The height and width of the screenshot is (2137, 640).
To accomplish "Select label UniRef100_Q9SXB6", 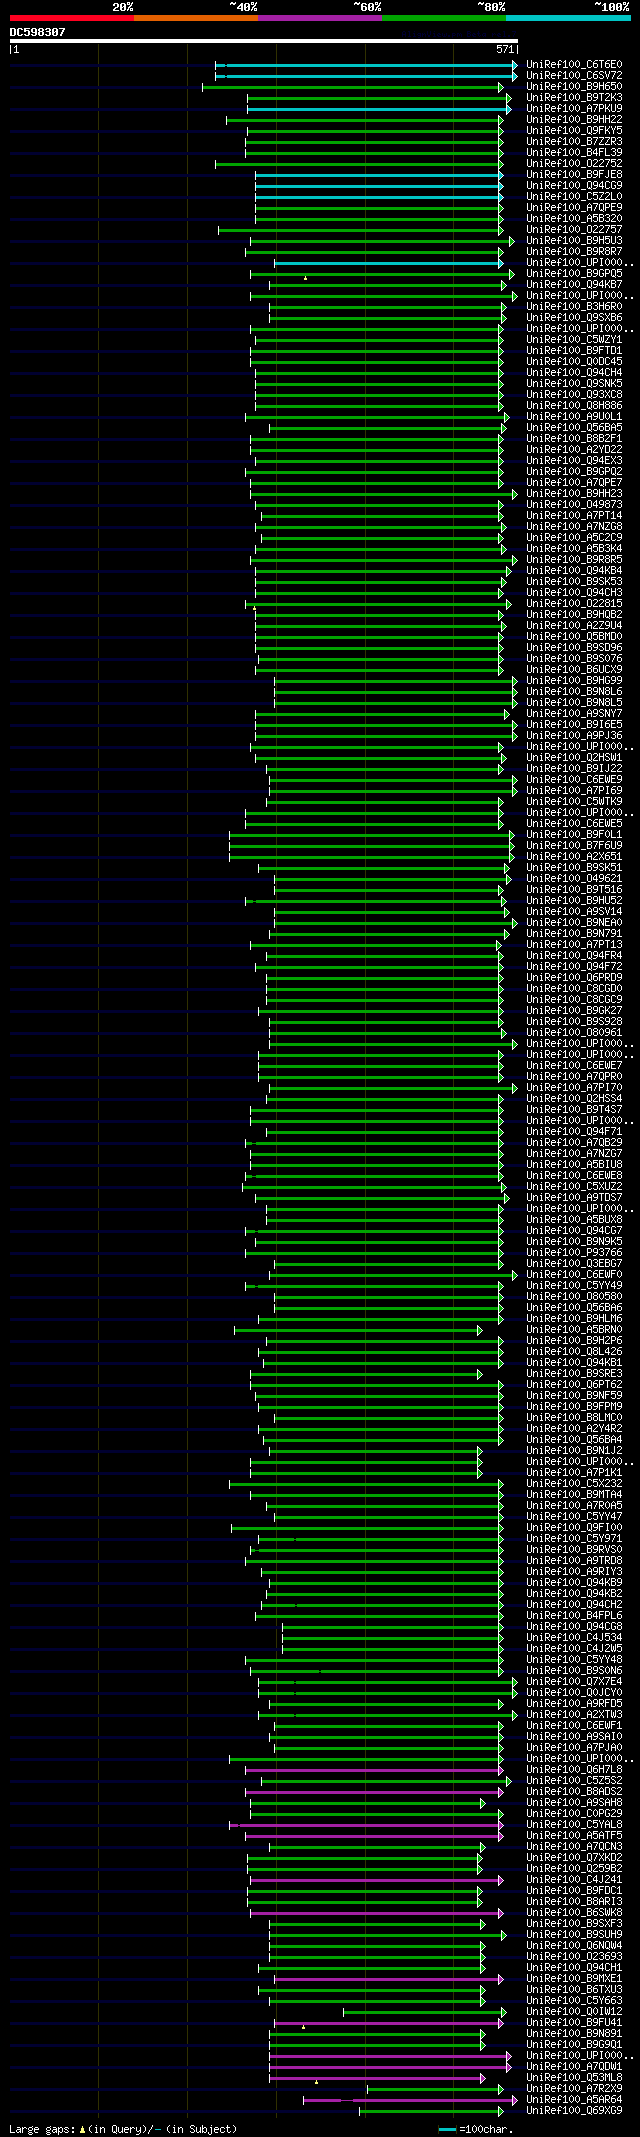I will click(x=574, y=318).
